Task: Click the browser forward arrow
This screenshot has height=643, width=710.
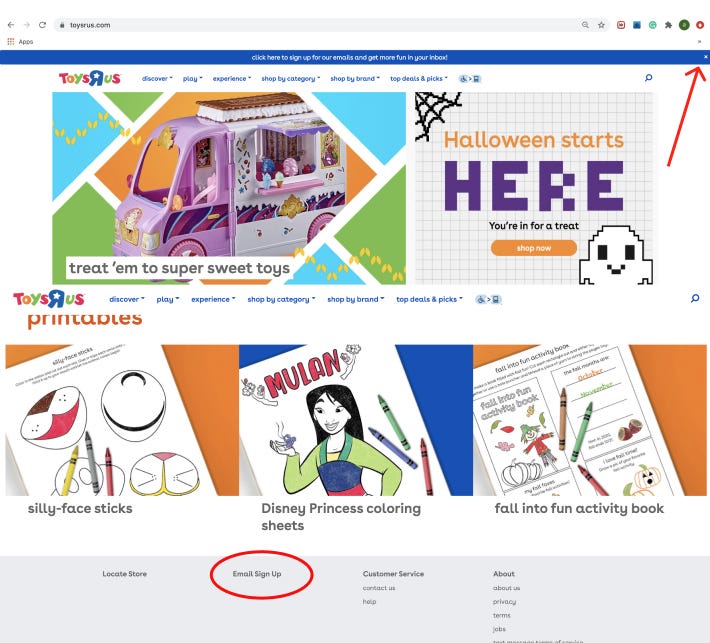Action: click(x=27, y=25)
